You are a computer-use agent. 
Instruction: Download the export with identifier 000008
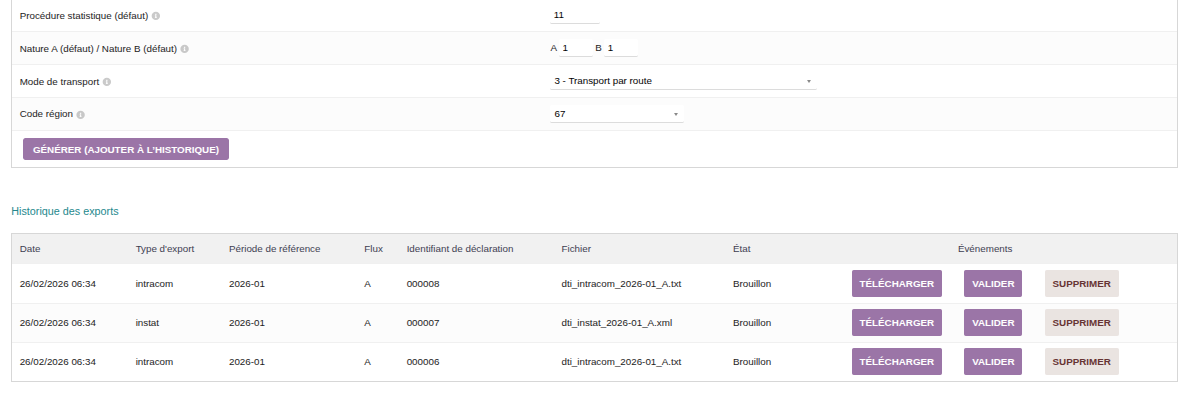coord(897,284)
